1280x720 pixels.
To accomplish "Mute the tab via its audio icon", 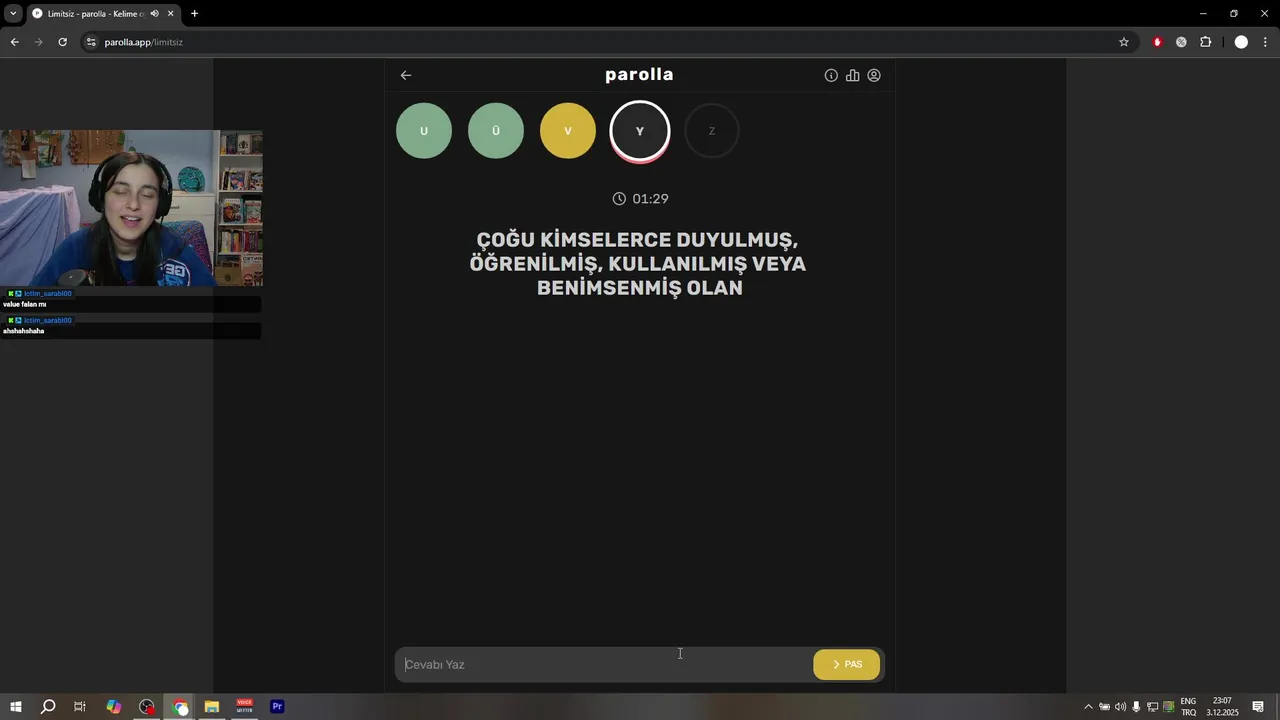I will pyautogui.click(x=155, y=13).
